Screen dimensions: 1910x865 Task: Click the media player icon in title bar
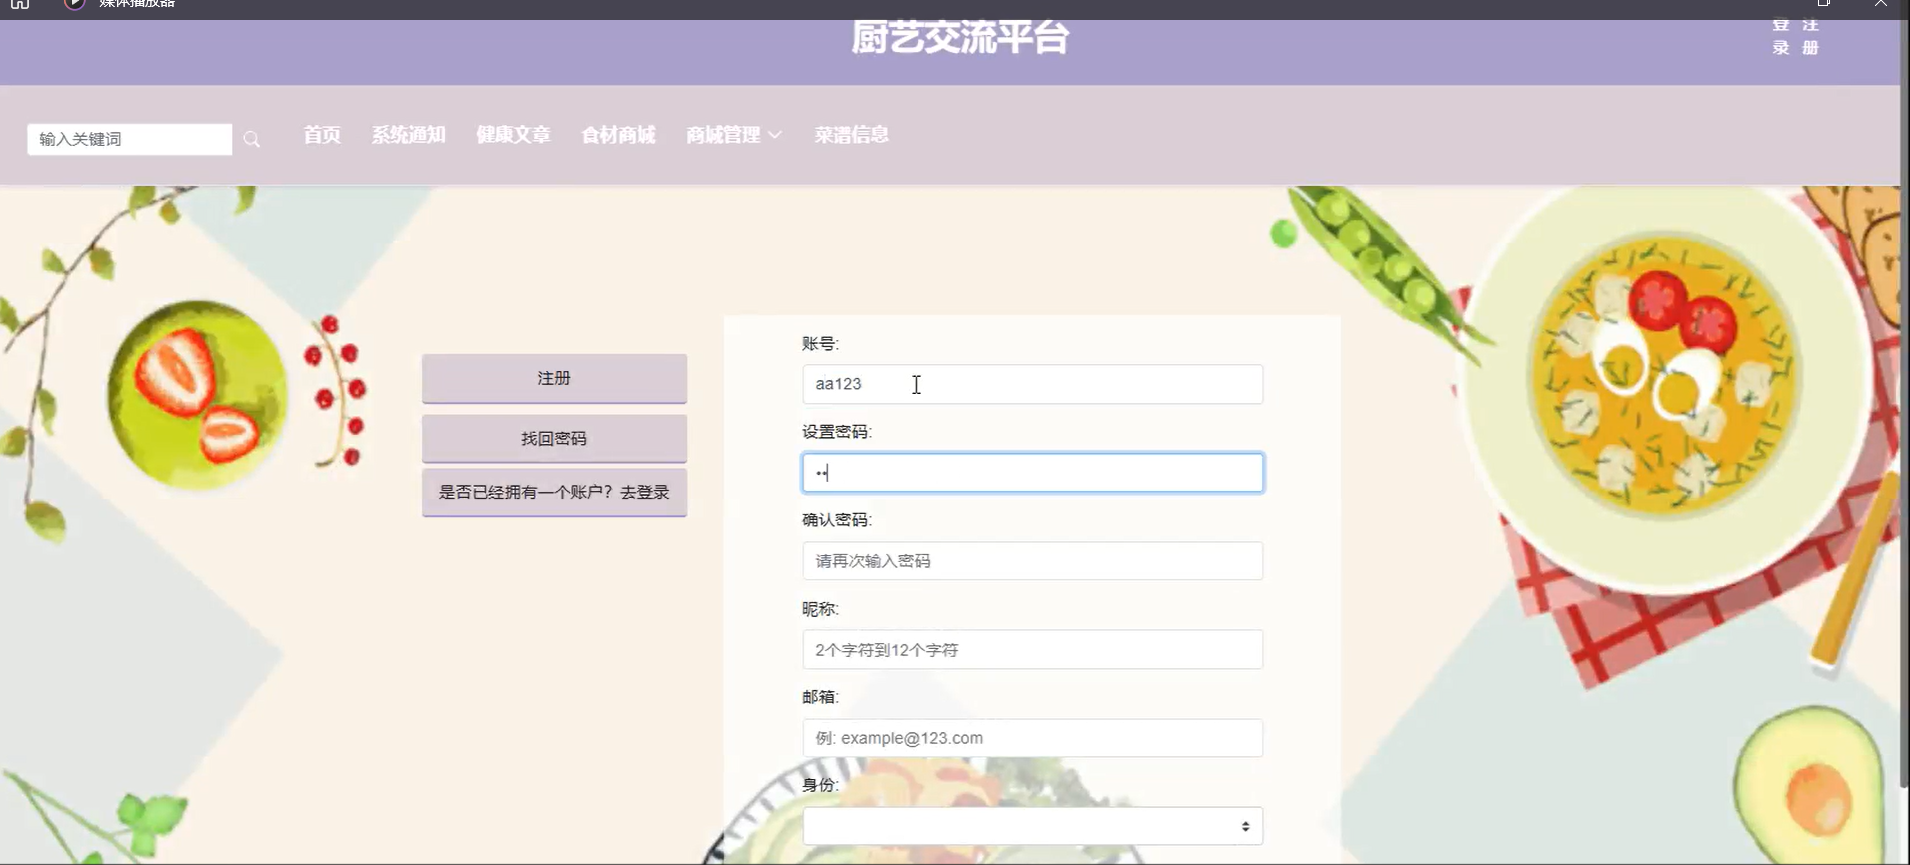pos(74,4)
